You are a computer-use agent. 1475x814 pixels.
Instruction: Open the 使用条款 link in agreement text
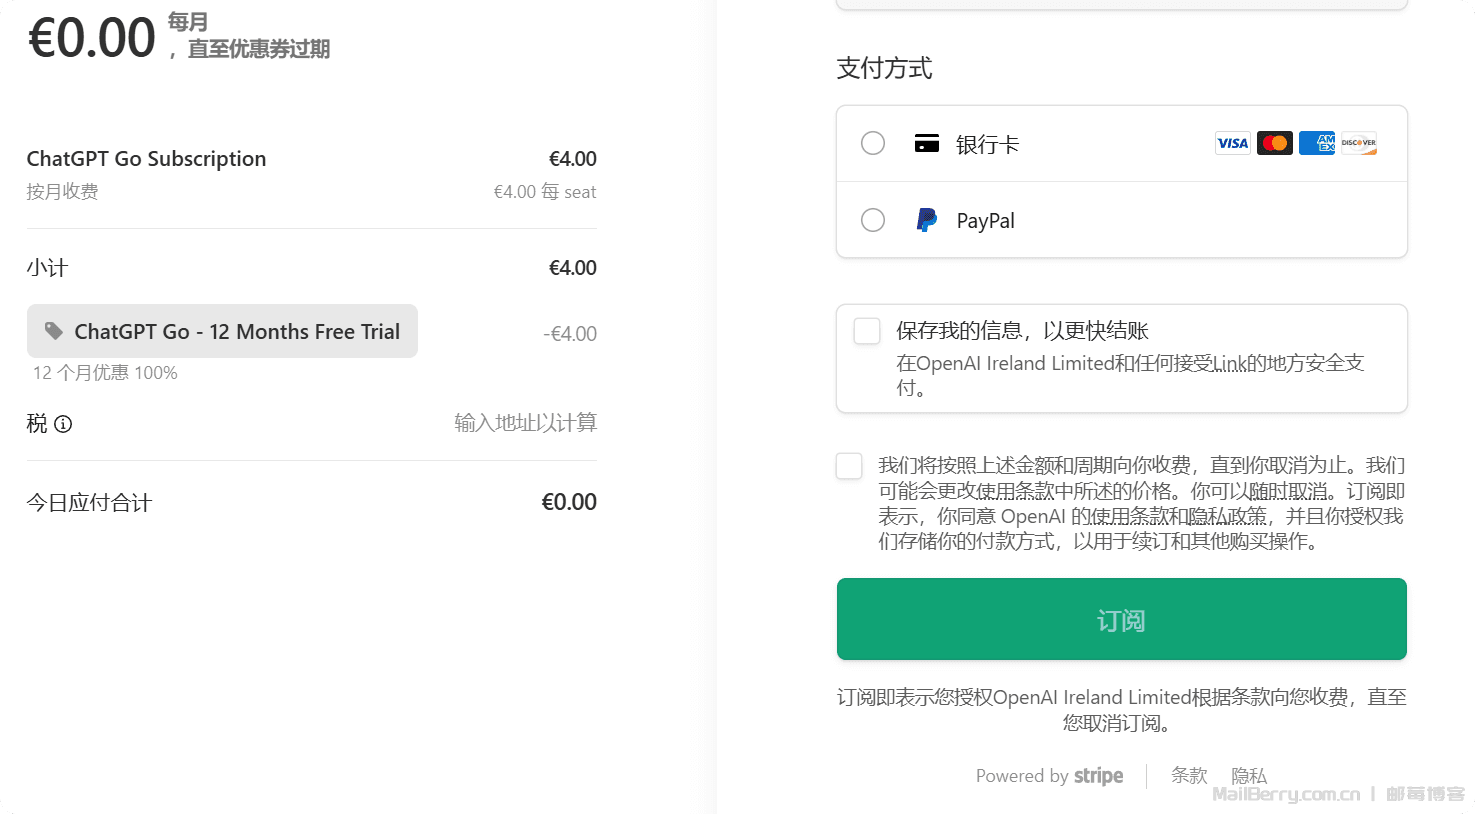pos(1126,517)
